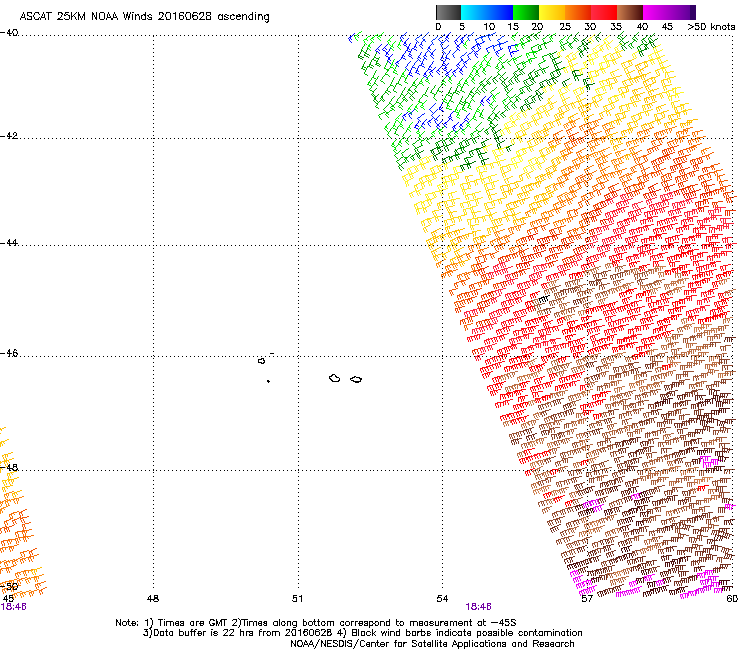Click the title 'ASCAT 25KM NOAA Winds 20160628 ascending'
Viewport: 740px width, 650px height.
pyautogui.click(x=144, y=17)
